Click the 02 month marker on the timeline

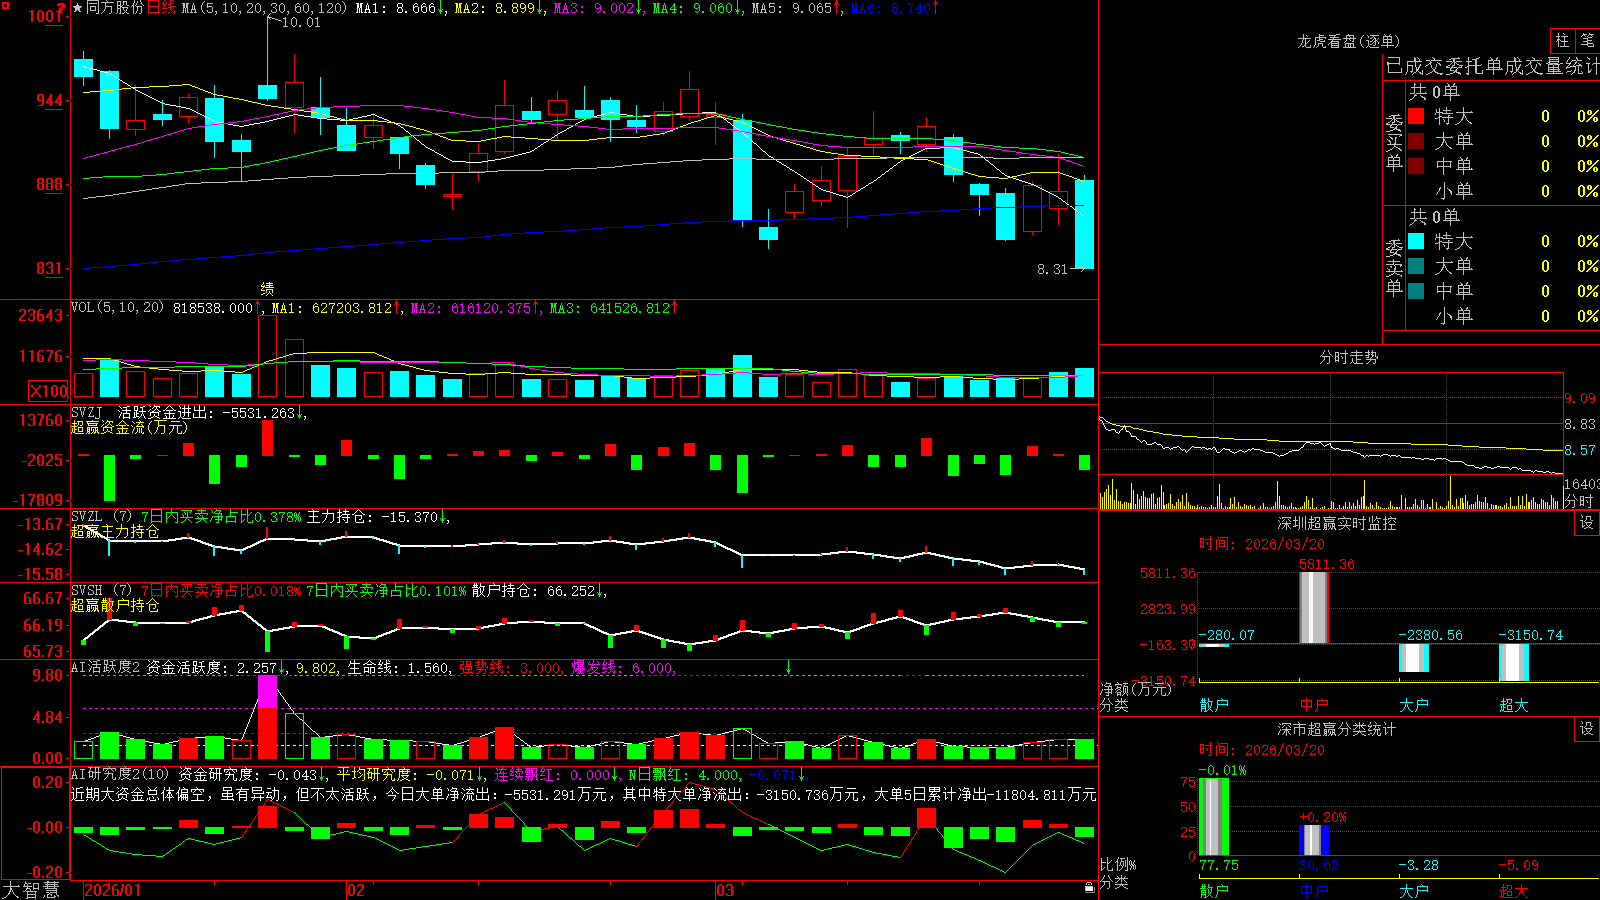pyautogui.click(x=356, y=890)
